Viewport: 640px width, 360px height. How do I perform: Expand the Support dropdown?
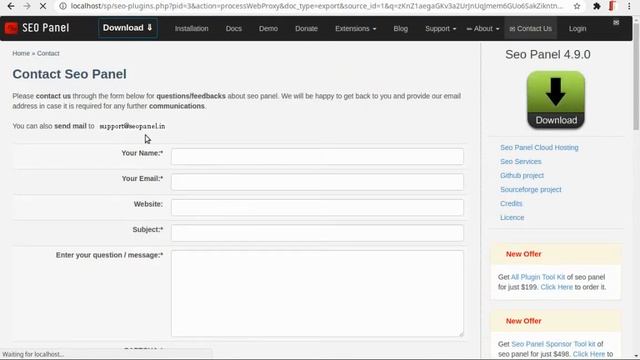tap(440, 29)
